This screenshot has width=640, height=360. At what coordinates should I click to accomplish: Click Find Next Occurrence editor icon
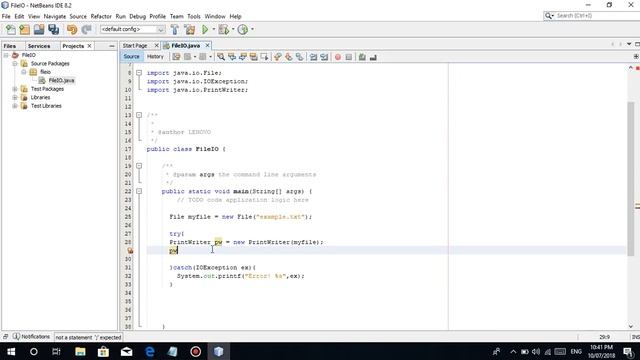click(x=243, y=57)
